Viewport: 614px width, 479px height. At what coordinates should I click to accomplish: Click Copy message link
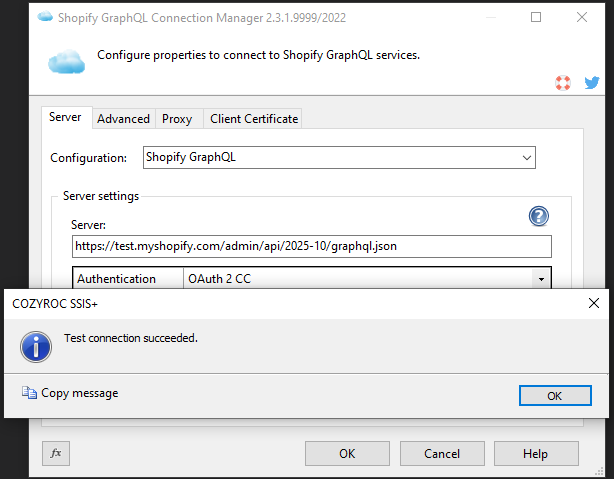[x=79, y=393]
